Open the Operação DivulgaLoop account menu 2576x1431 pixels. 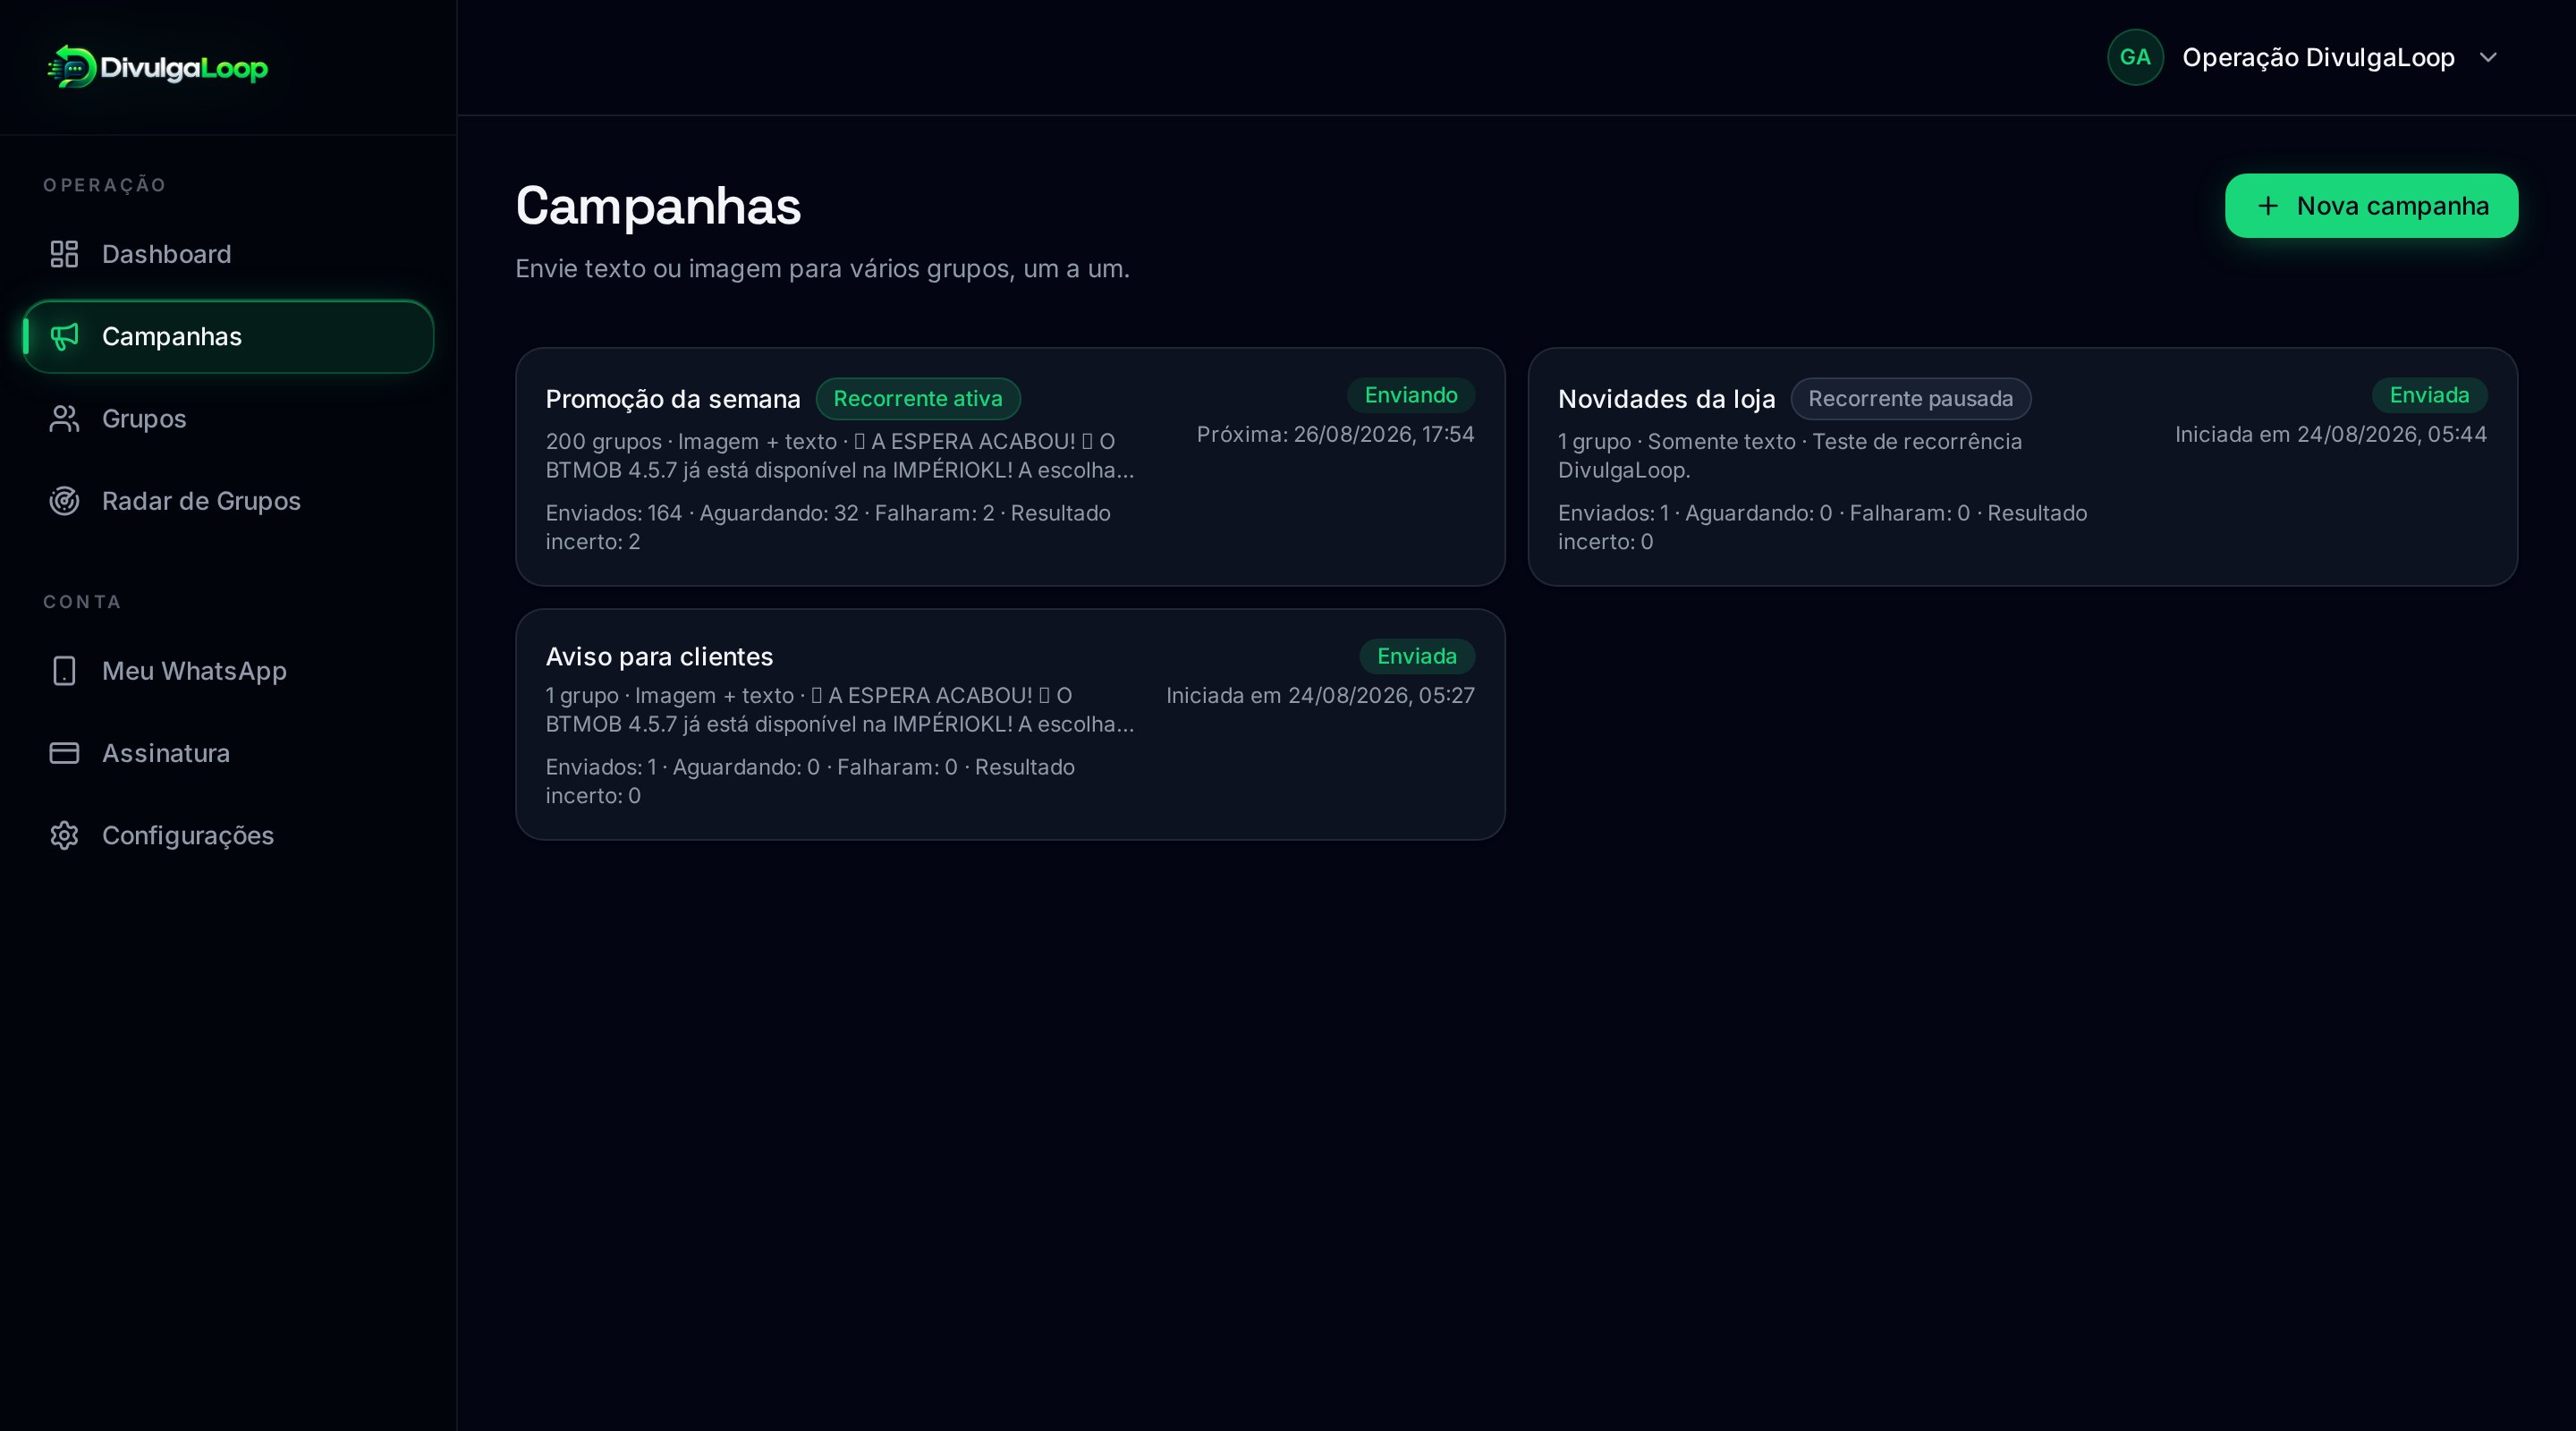coord(2305,57)
